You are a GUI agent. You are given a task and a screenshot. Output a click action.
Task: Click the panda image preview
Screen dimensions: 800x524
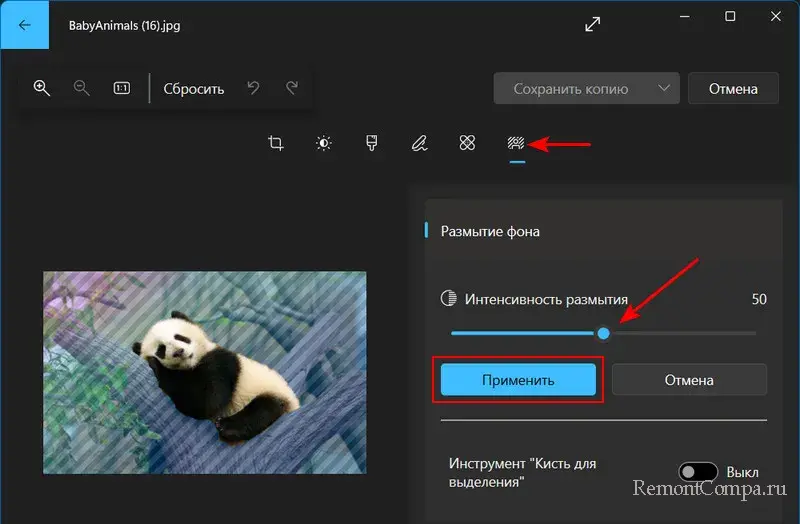(204, 372)
